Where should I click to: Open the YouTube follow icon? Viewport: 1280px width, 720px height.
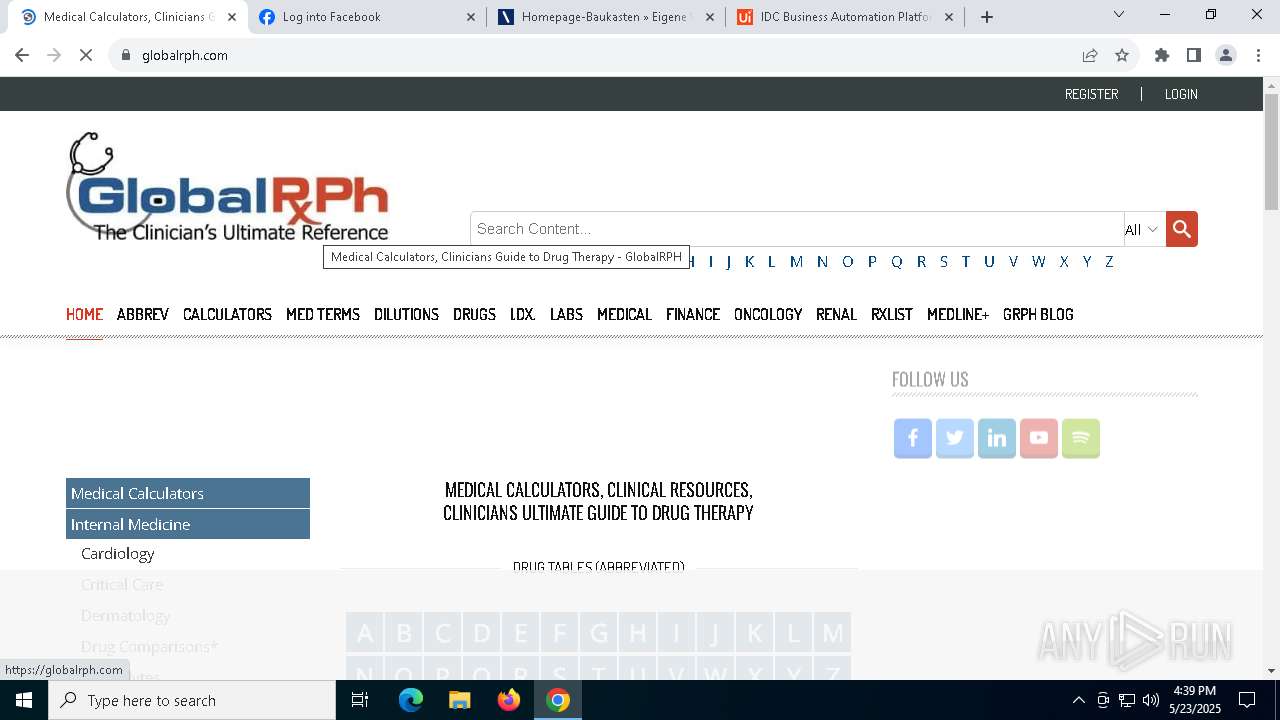(1039, 438)
